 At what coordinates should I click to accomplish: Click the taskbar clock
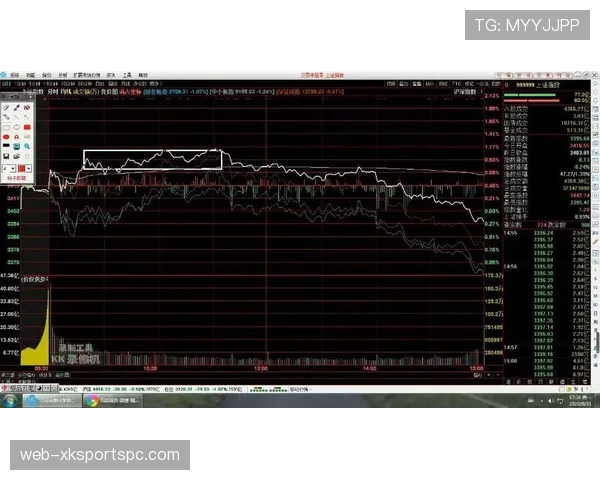point(580,401)
